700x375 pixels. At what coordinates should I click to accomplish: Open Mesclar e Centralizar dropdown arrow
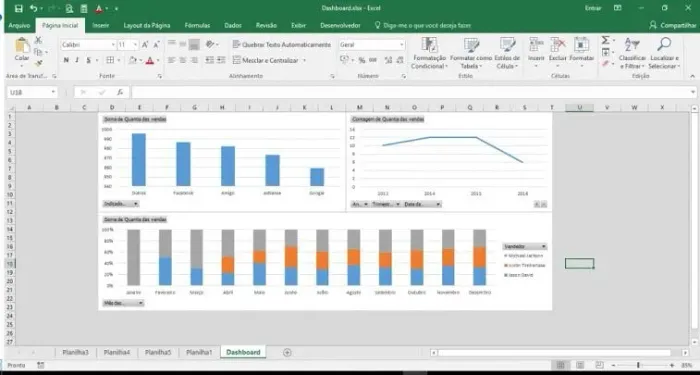304,60
